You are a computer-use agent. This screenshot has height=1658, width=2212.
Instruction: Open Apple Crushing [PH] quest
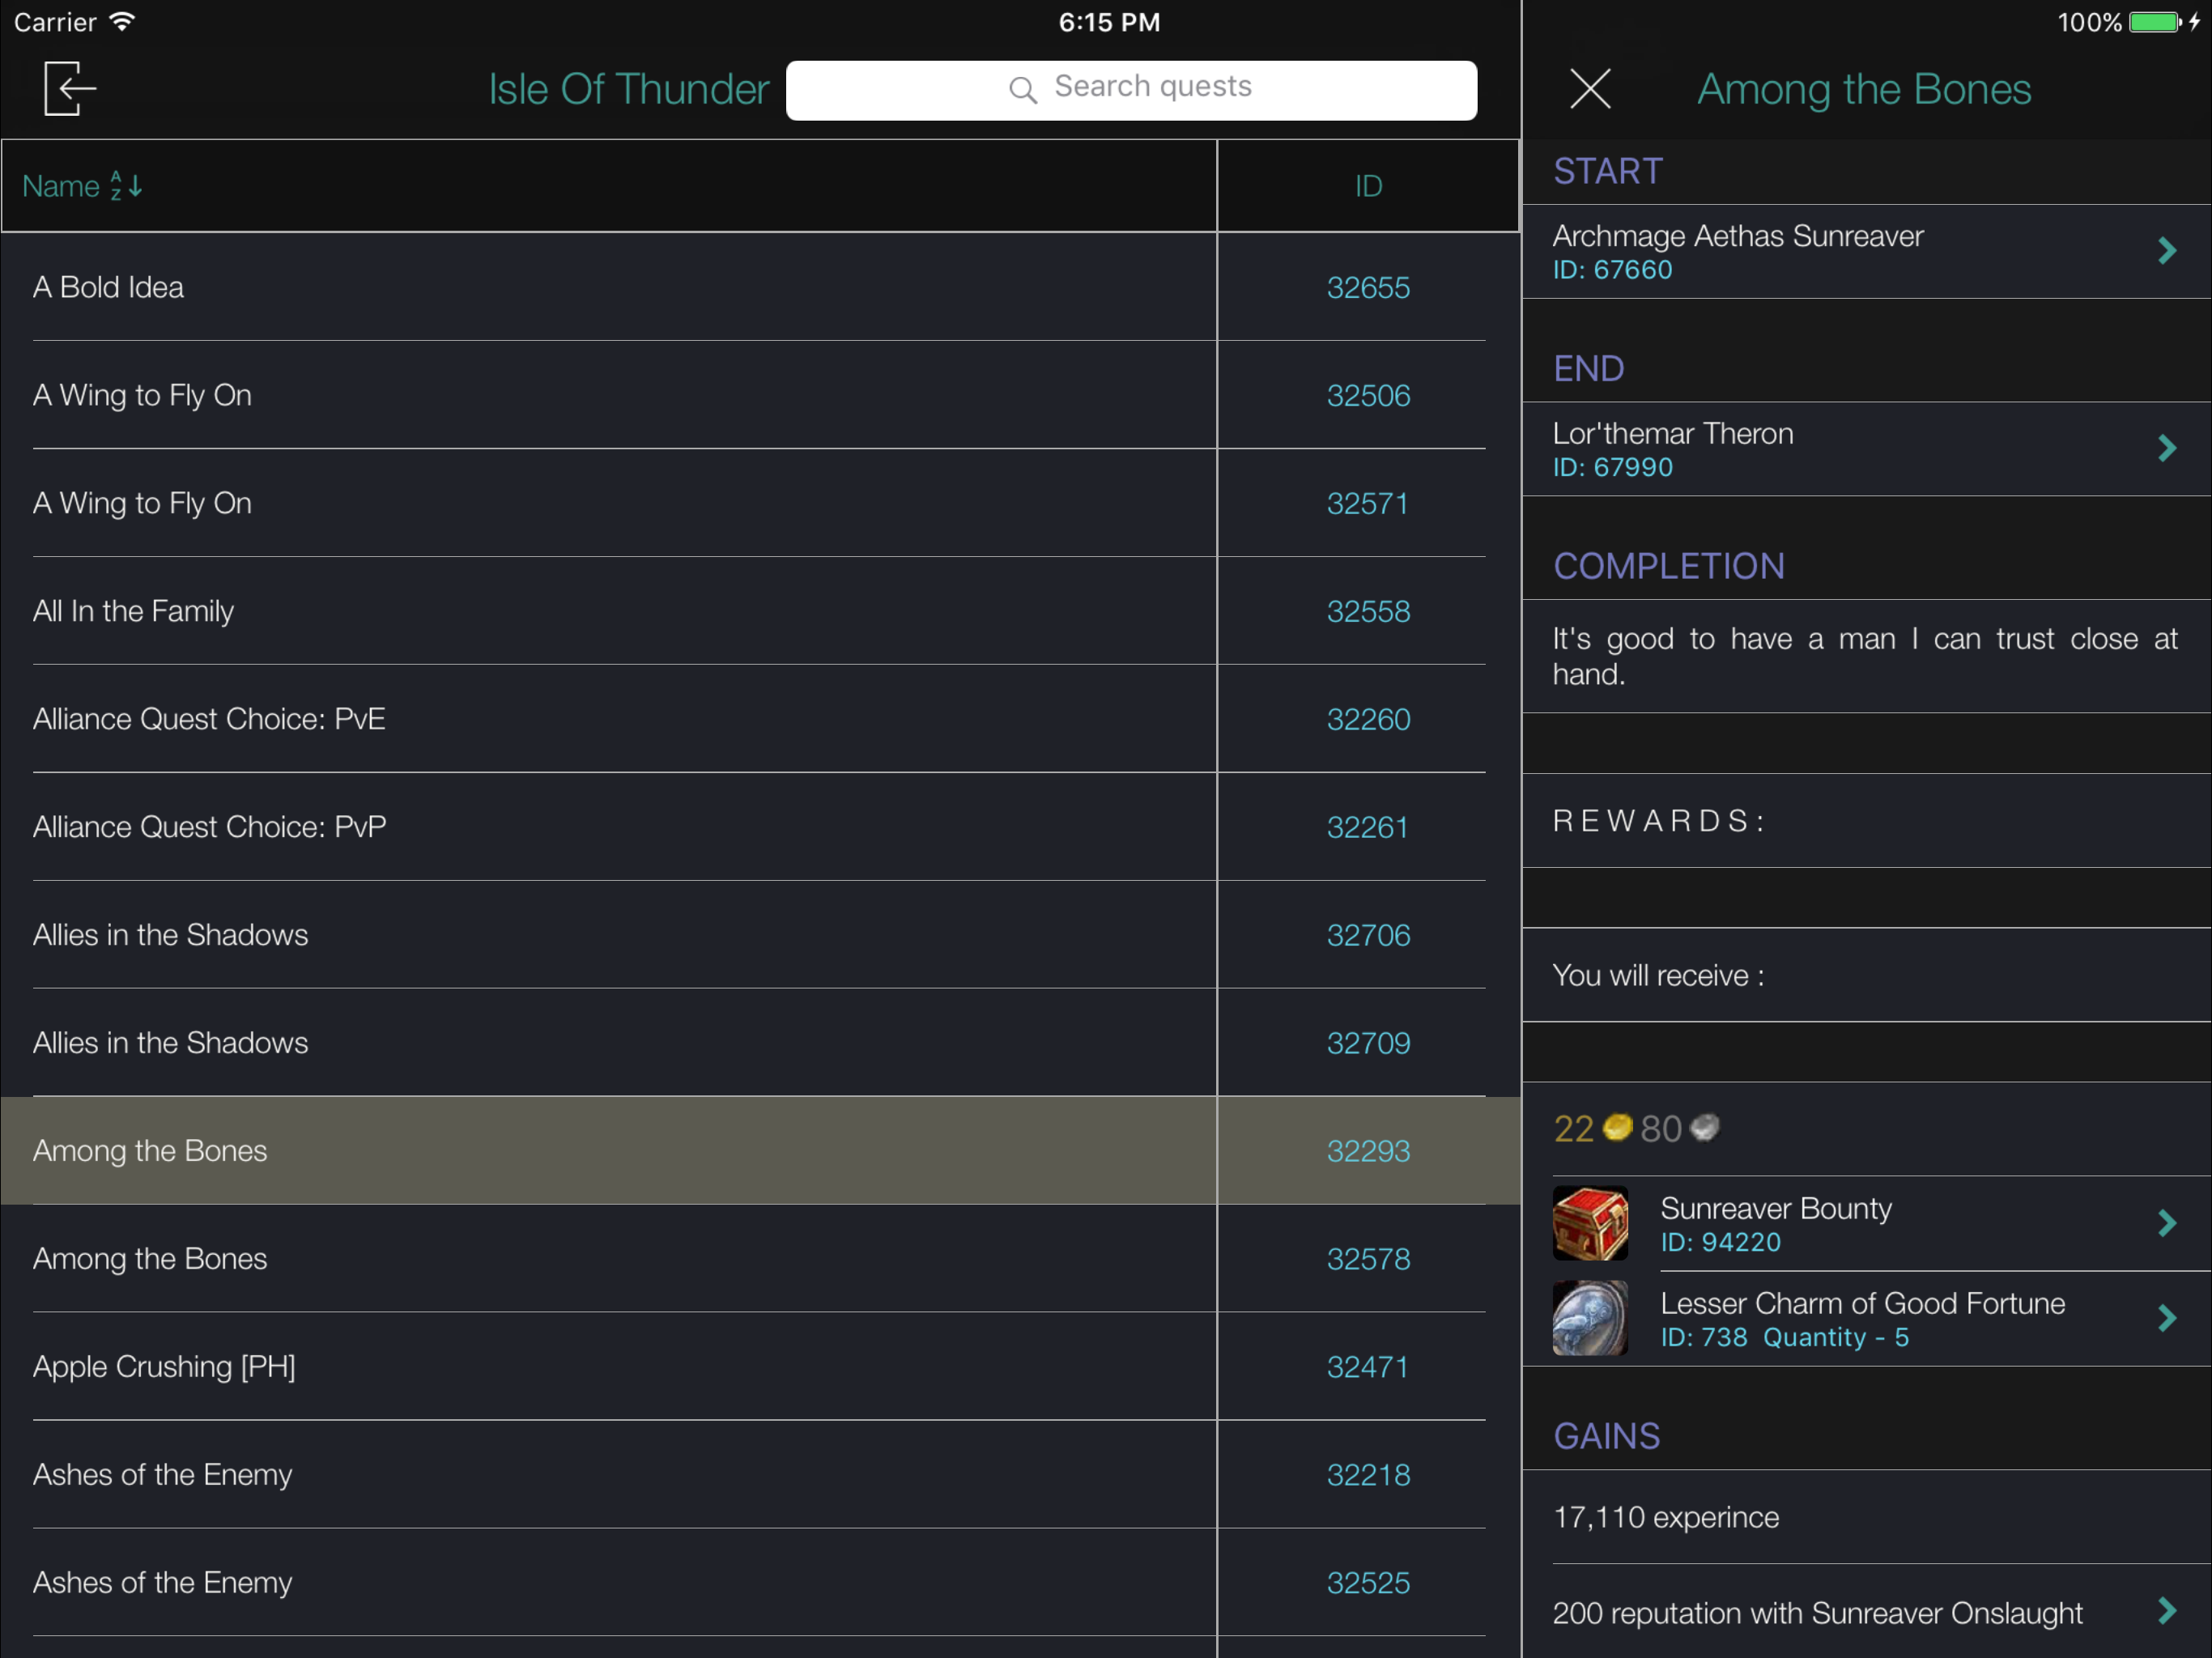tap(164, 1367)
